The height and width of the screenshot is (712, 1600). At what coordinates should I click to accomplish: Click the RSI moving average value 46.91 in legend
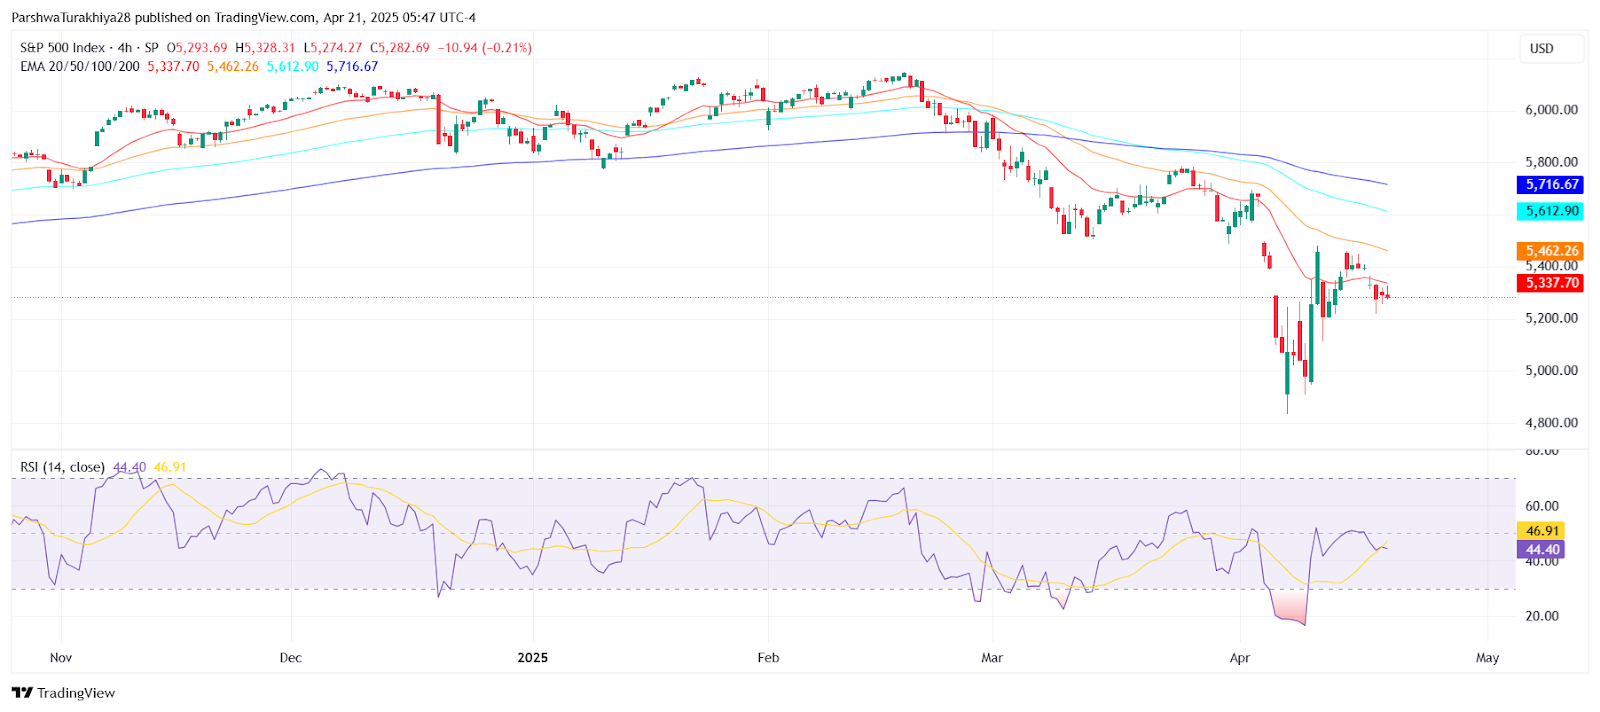coord(170,467)
